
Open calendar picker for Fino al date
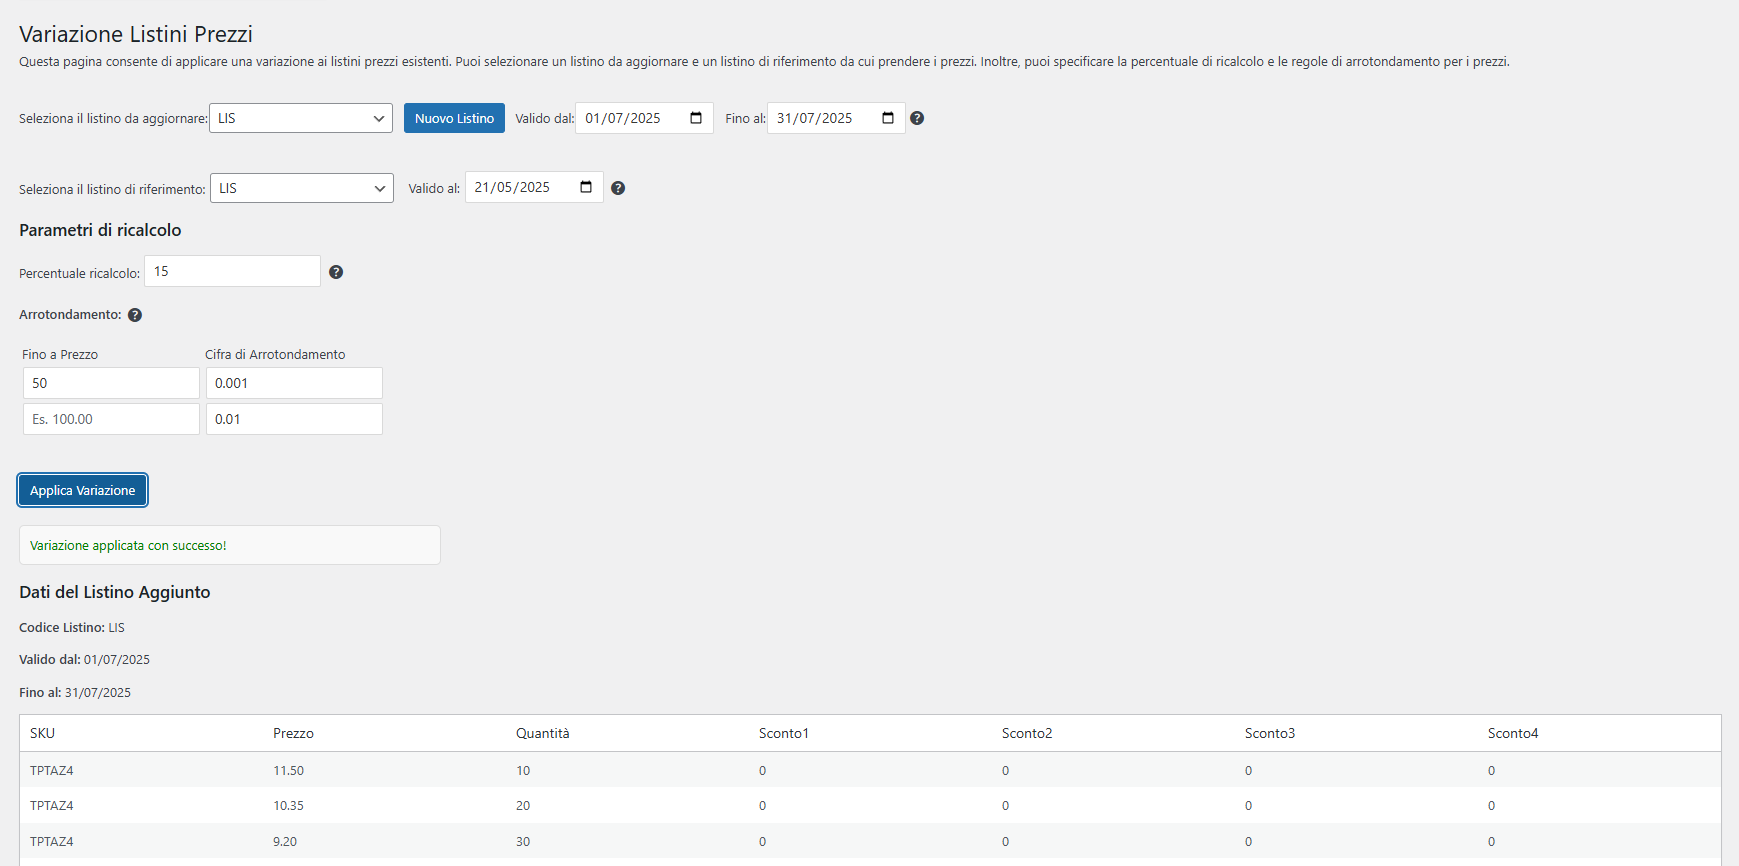click(x=888, y=118)
